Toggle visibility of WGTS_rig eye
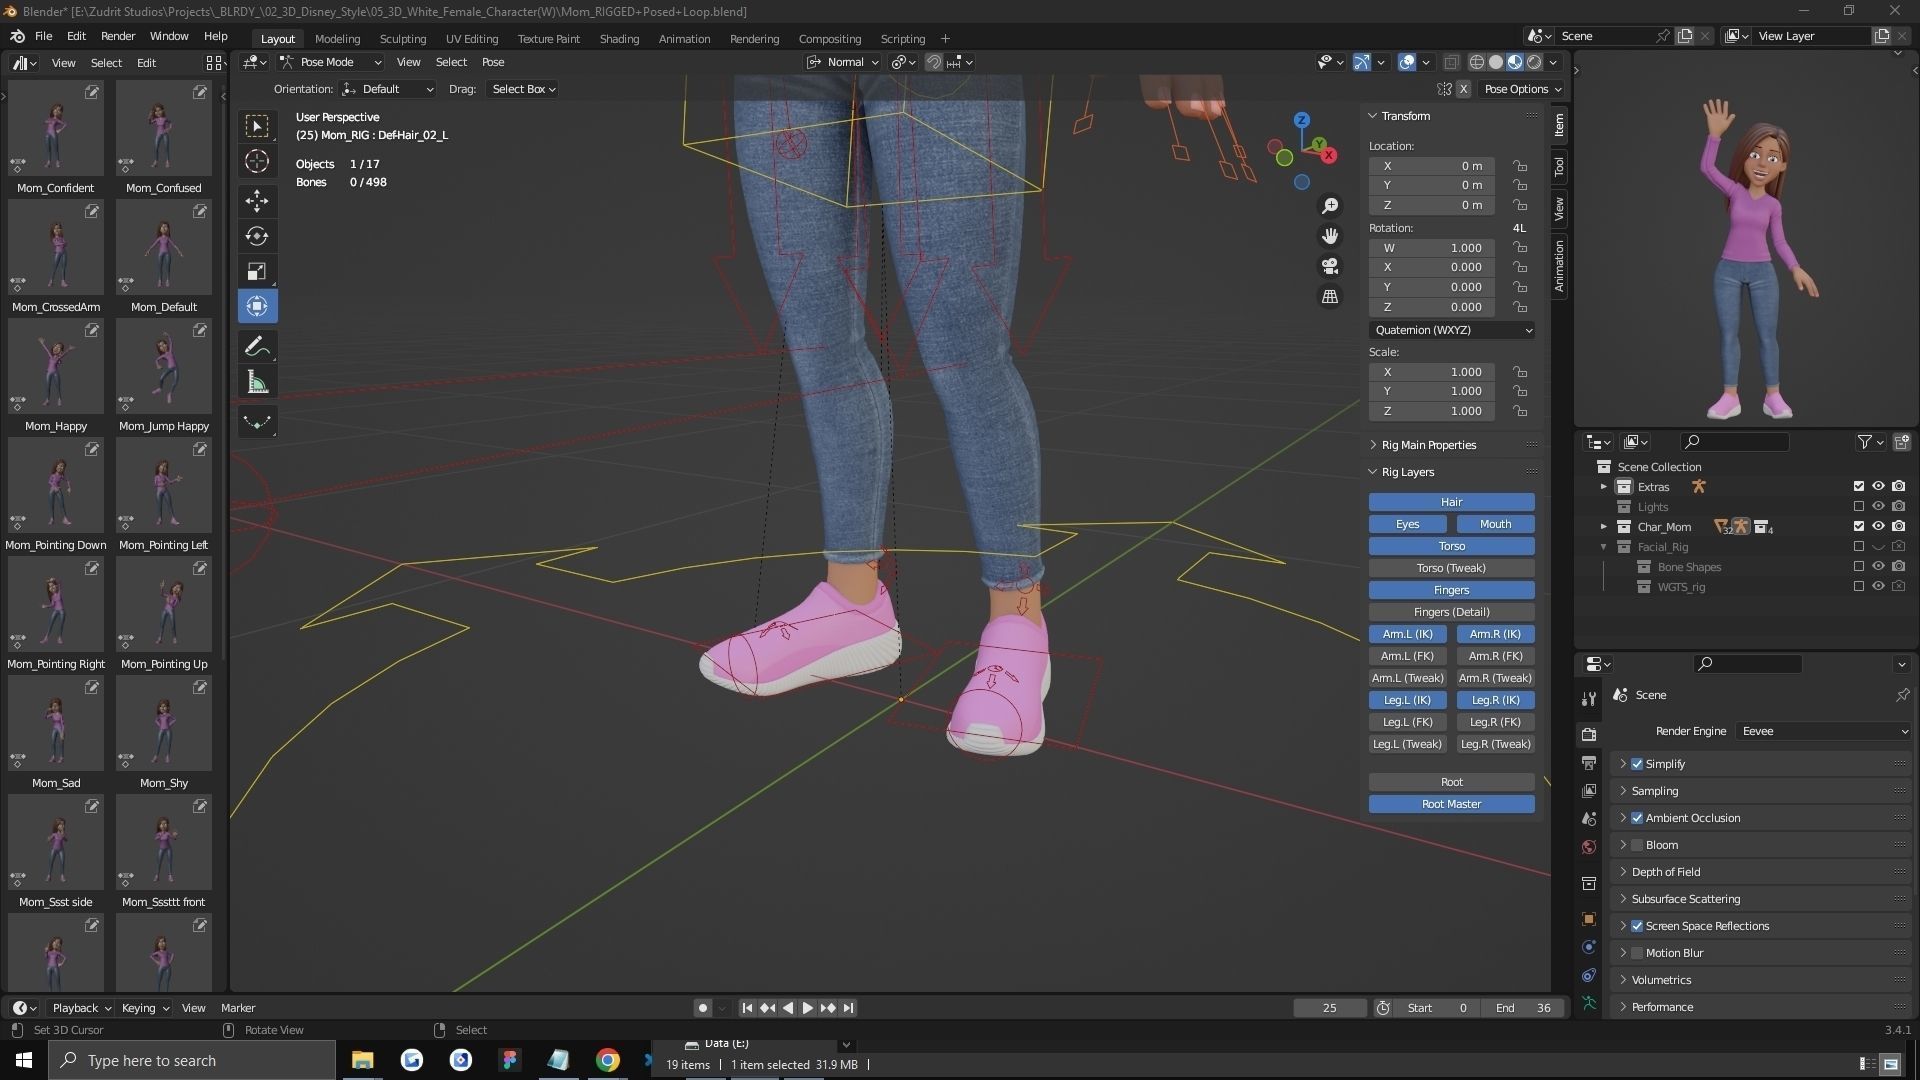Viewport: 1920px width, 1080px height. coord(1878,587)
